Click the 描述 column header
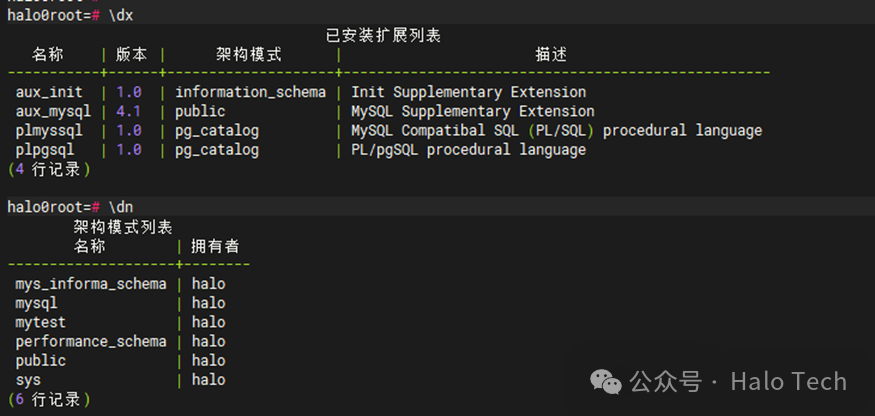Viewport: 875px width, 416px height. (551, 55)
